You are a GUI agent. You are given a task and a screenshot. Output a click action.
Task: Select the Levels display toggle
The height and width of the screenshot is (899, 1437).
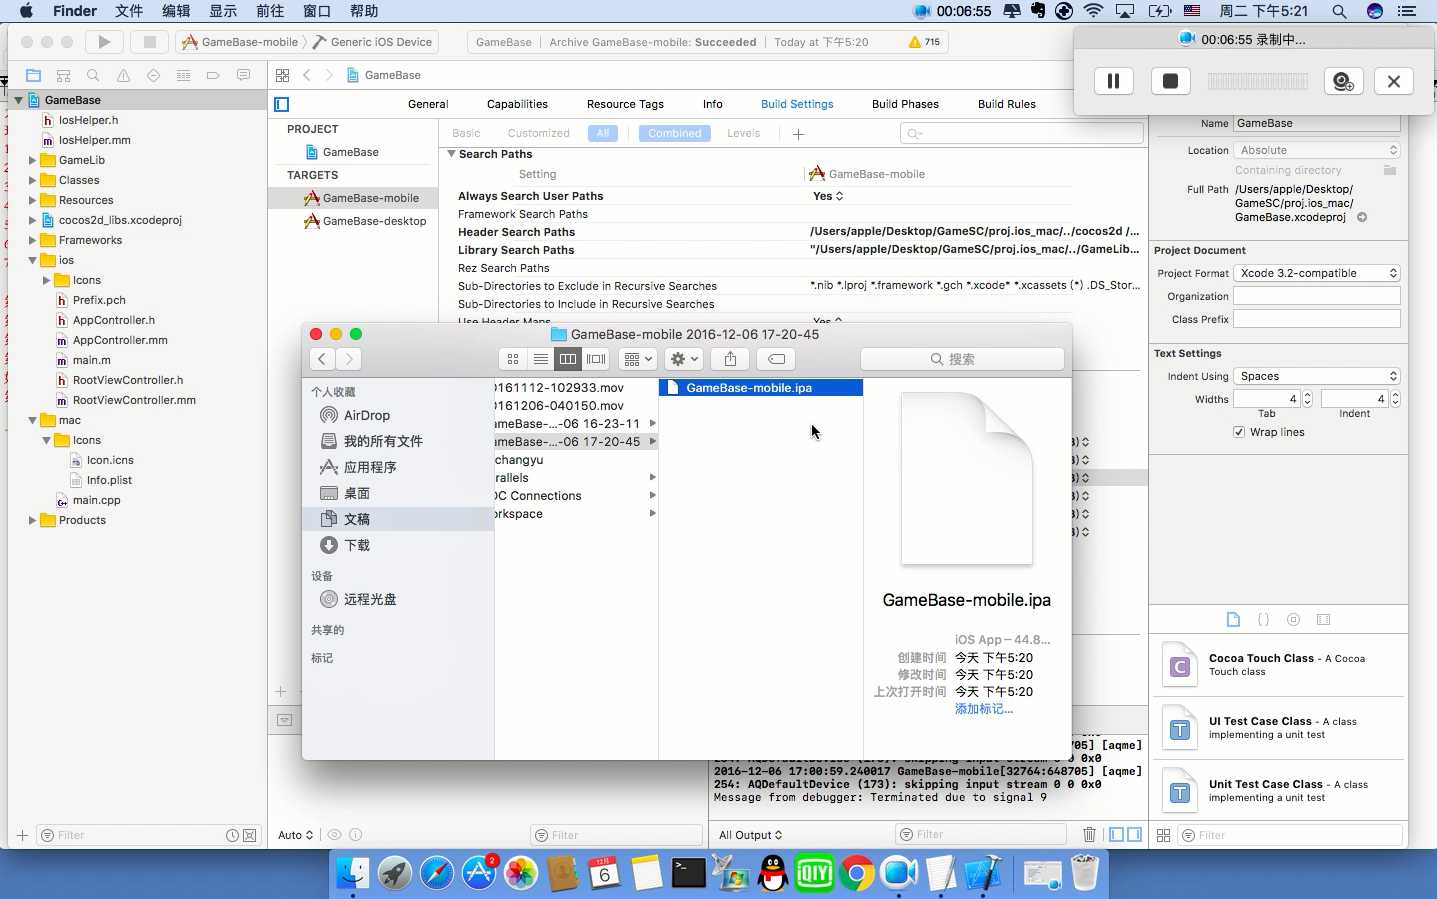pyautogui.click(x=743, y=133)
